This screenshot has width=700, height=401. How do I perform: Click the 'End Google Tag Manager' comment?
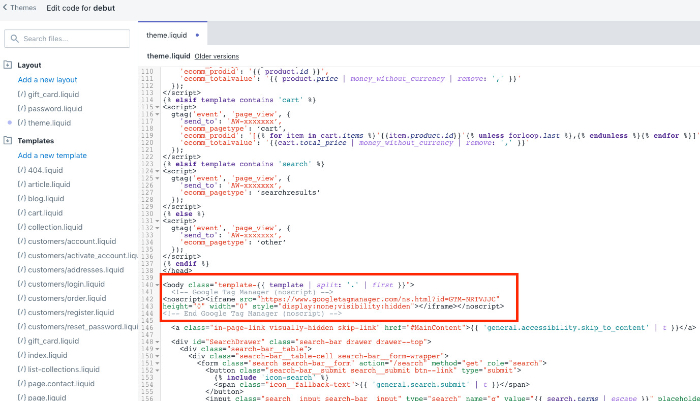tap(252, 313)
